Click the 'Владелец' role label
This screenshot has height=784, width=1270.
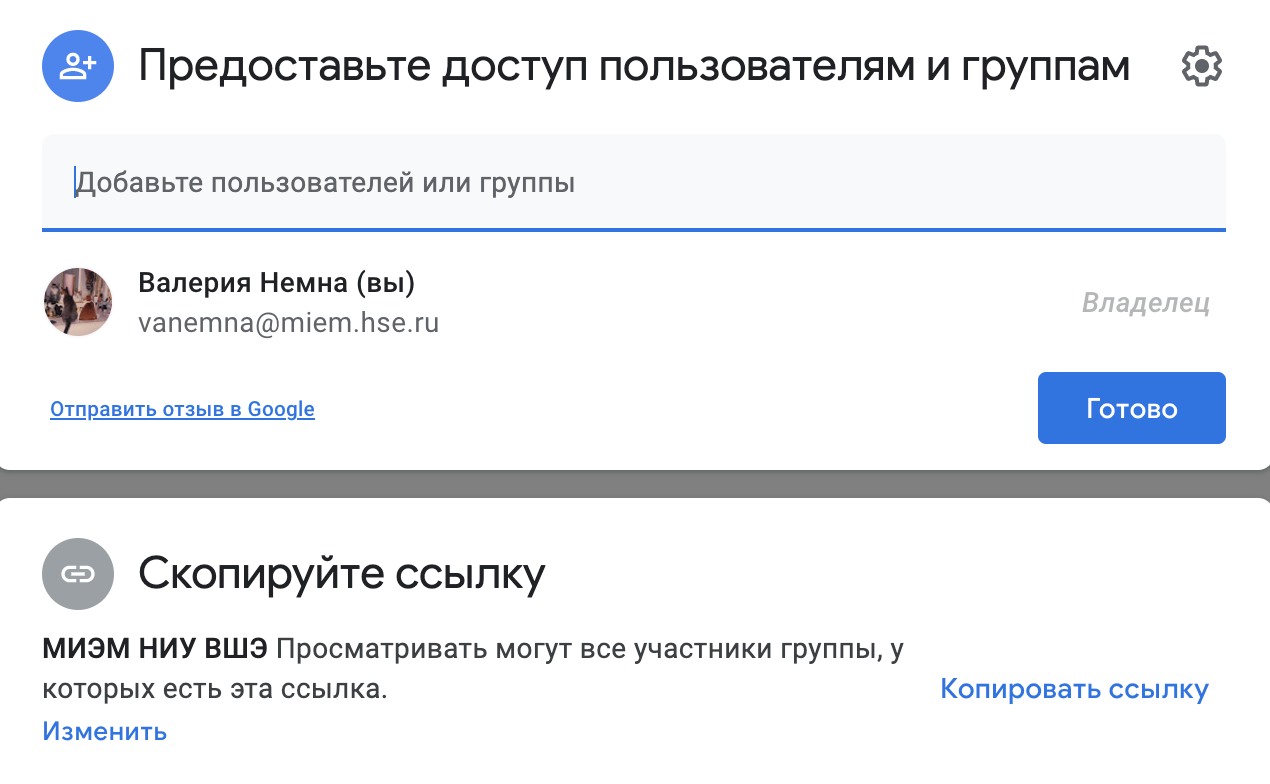click(x=1146, y=303)
